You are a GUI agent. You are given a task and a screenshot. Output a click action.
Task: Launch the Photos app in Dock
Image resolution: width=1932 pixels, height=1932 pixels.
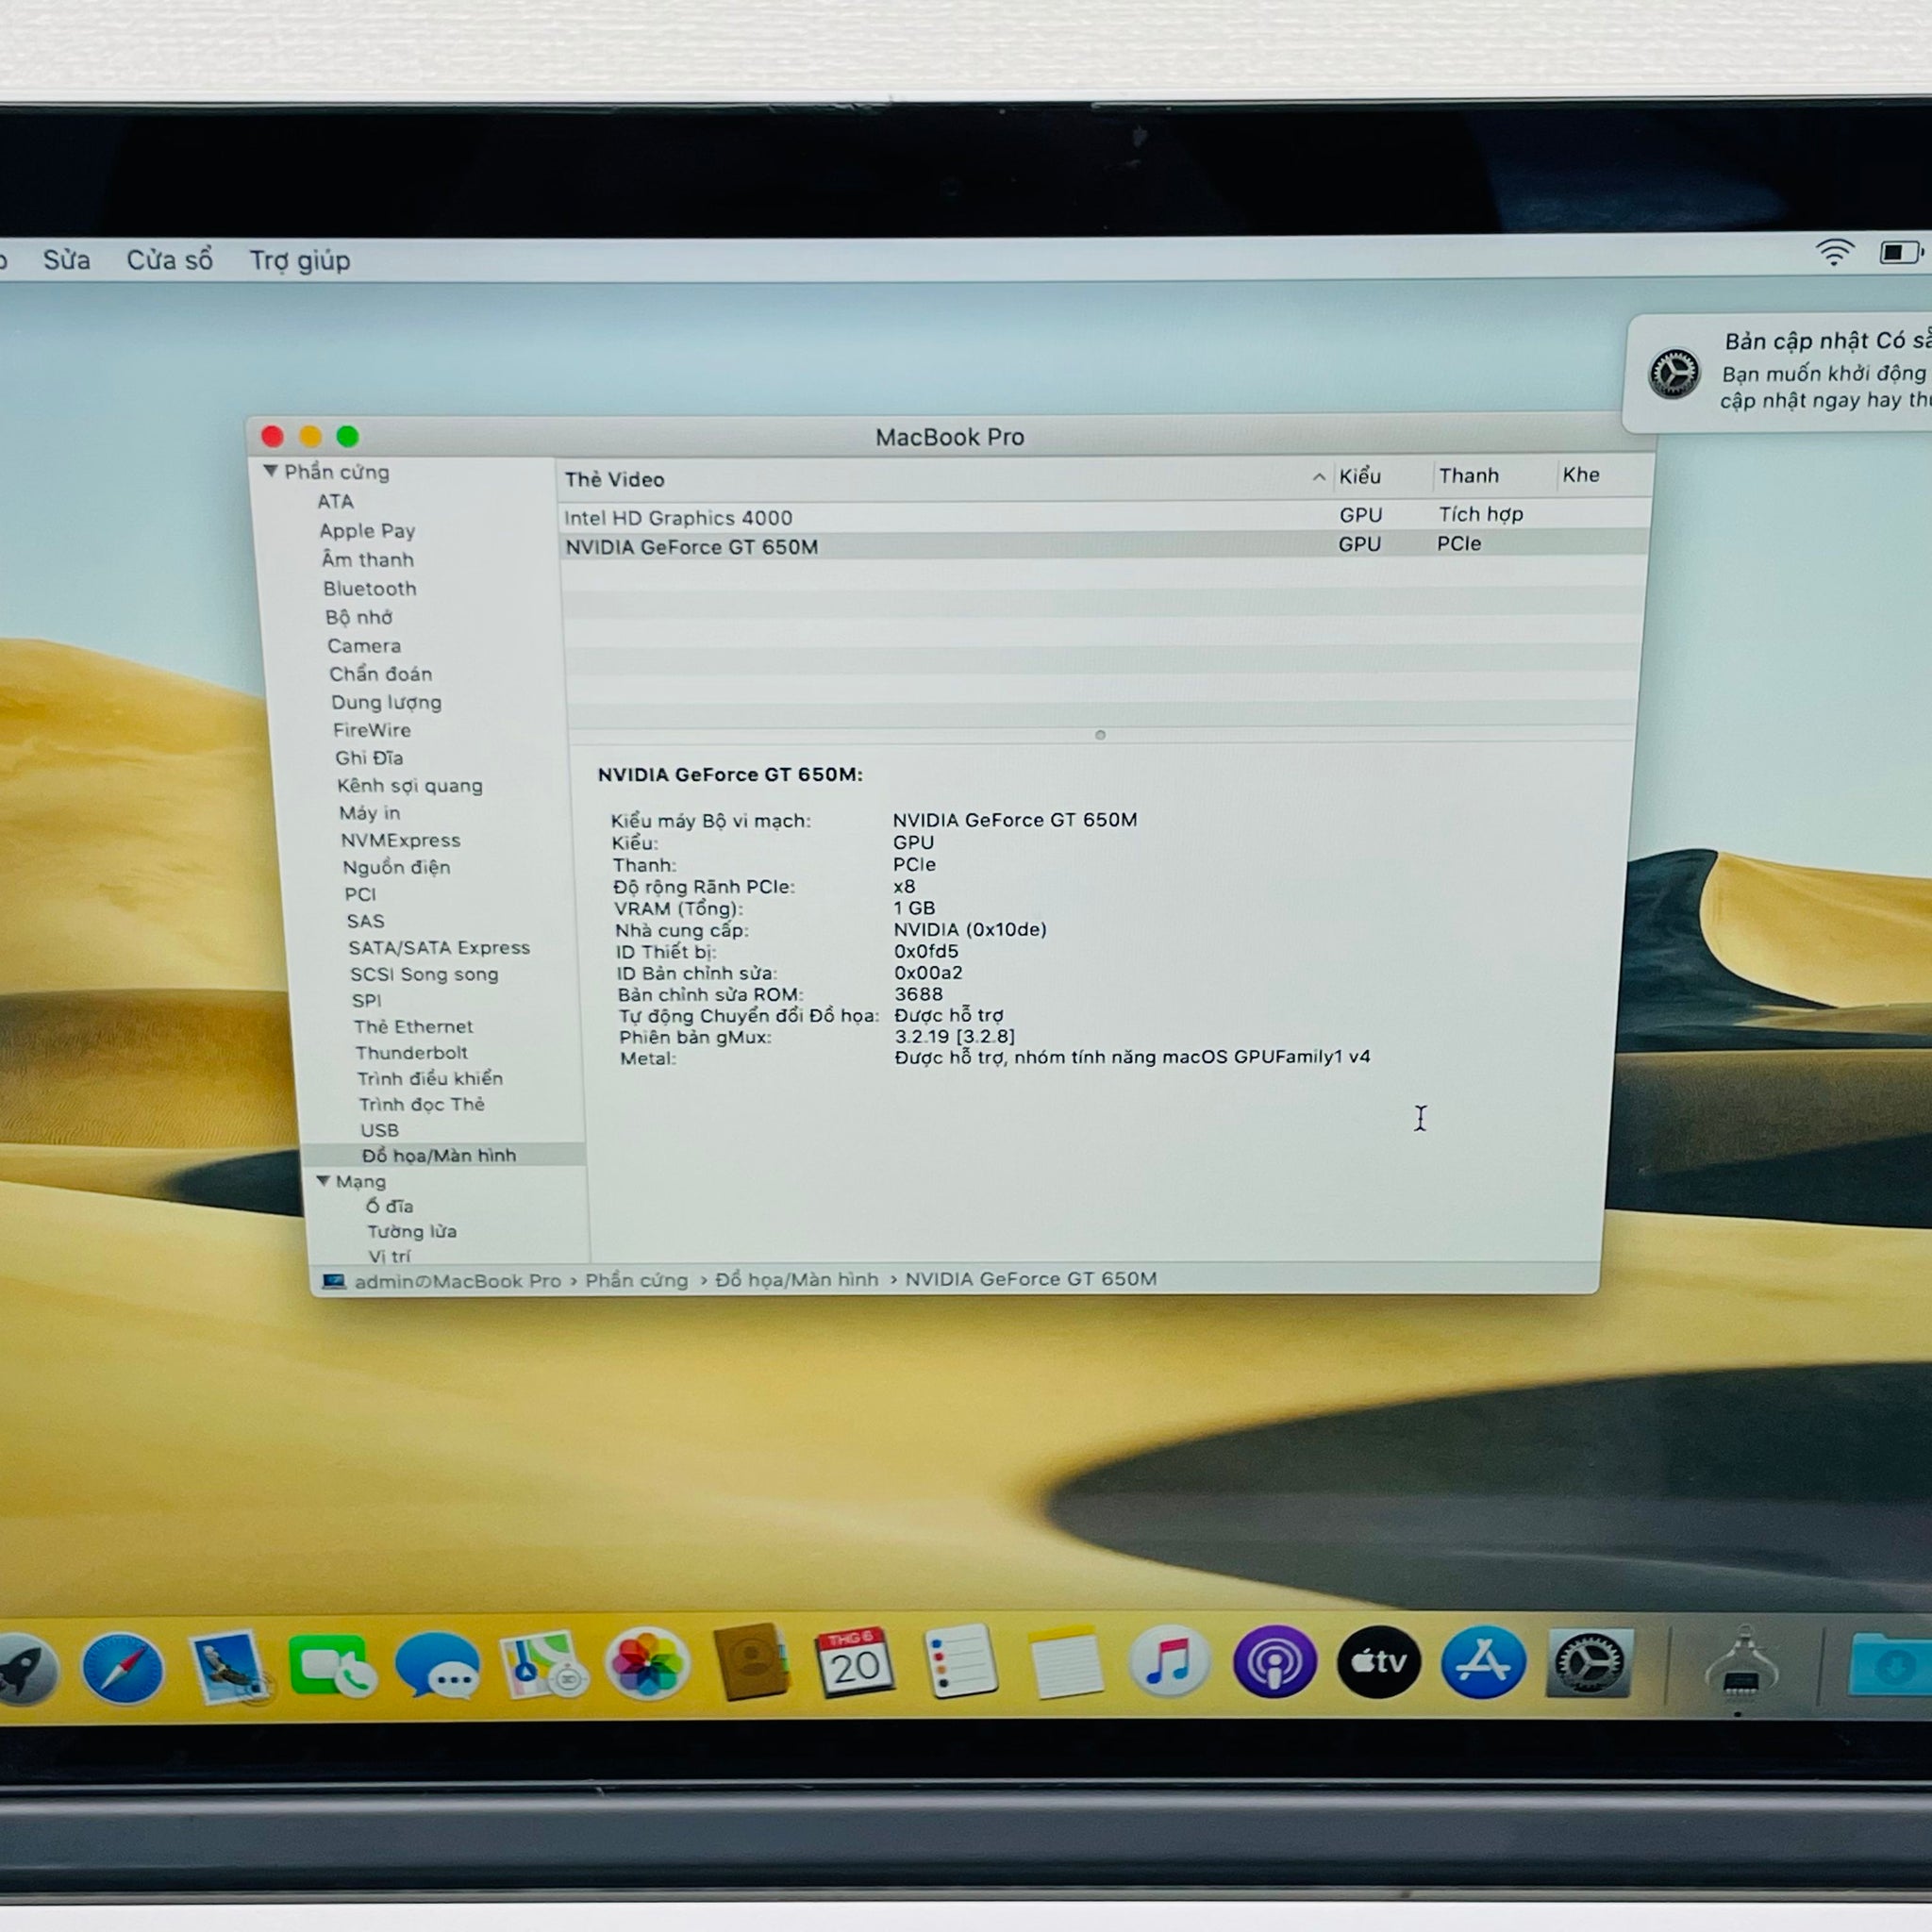(647, 1664)
